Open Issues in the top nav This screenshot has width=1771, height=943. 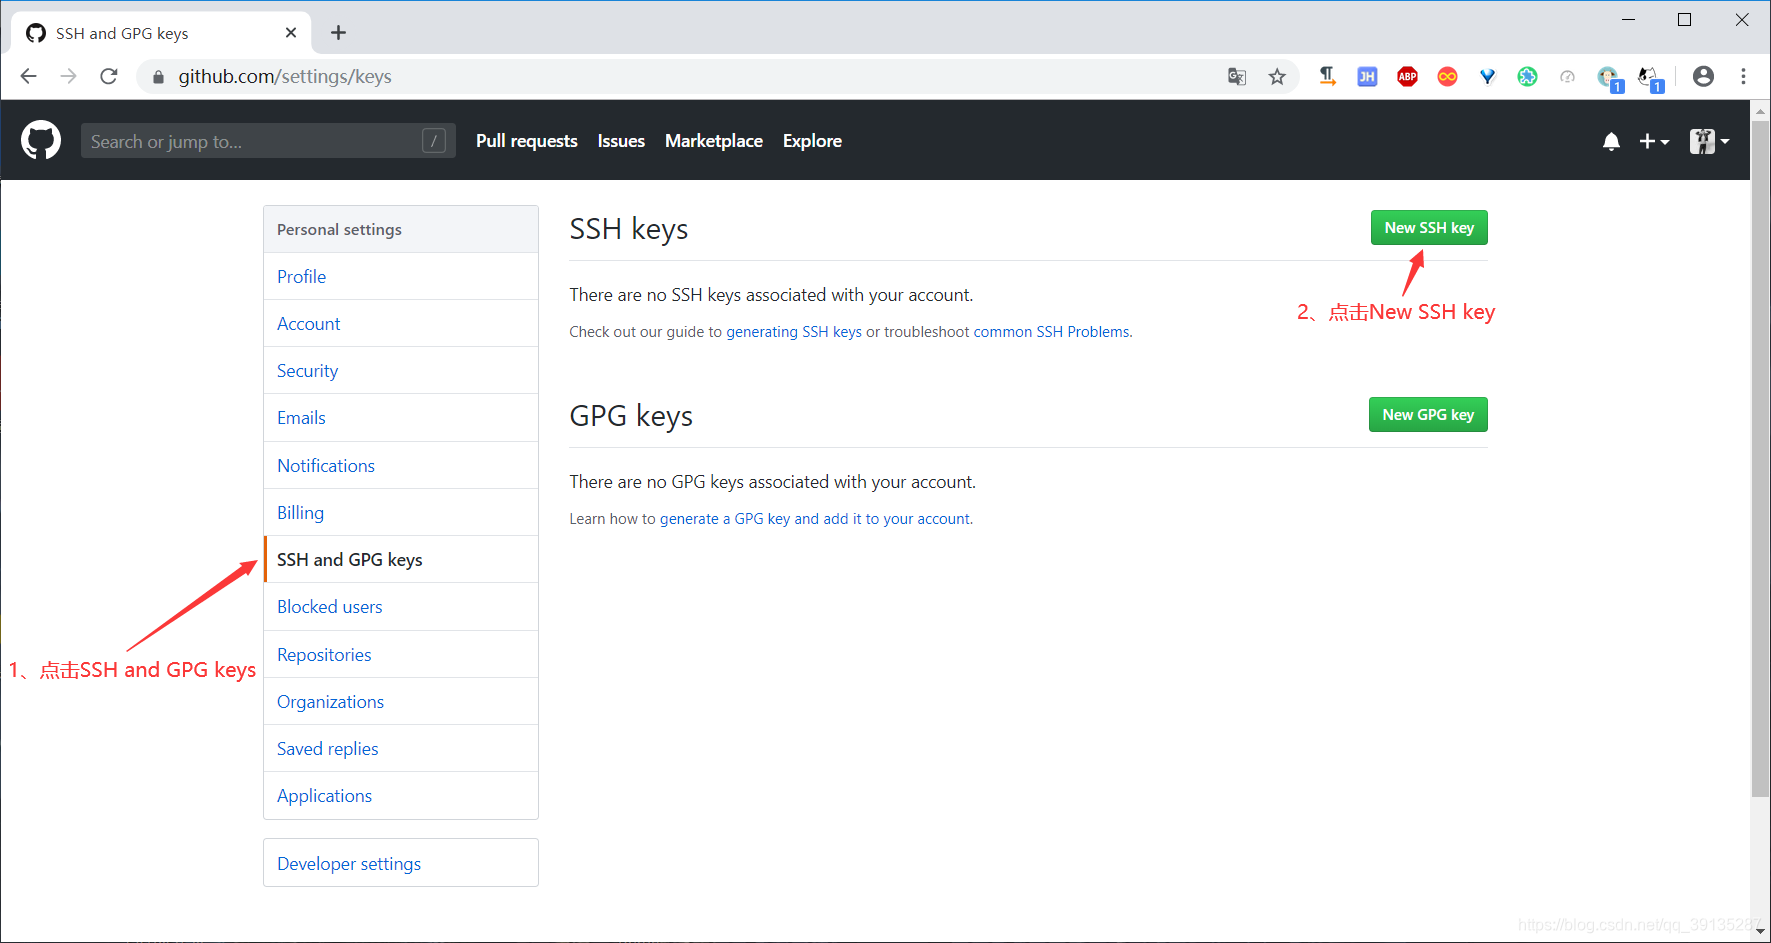(621, 141)
